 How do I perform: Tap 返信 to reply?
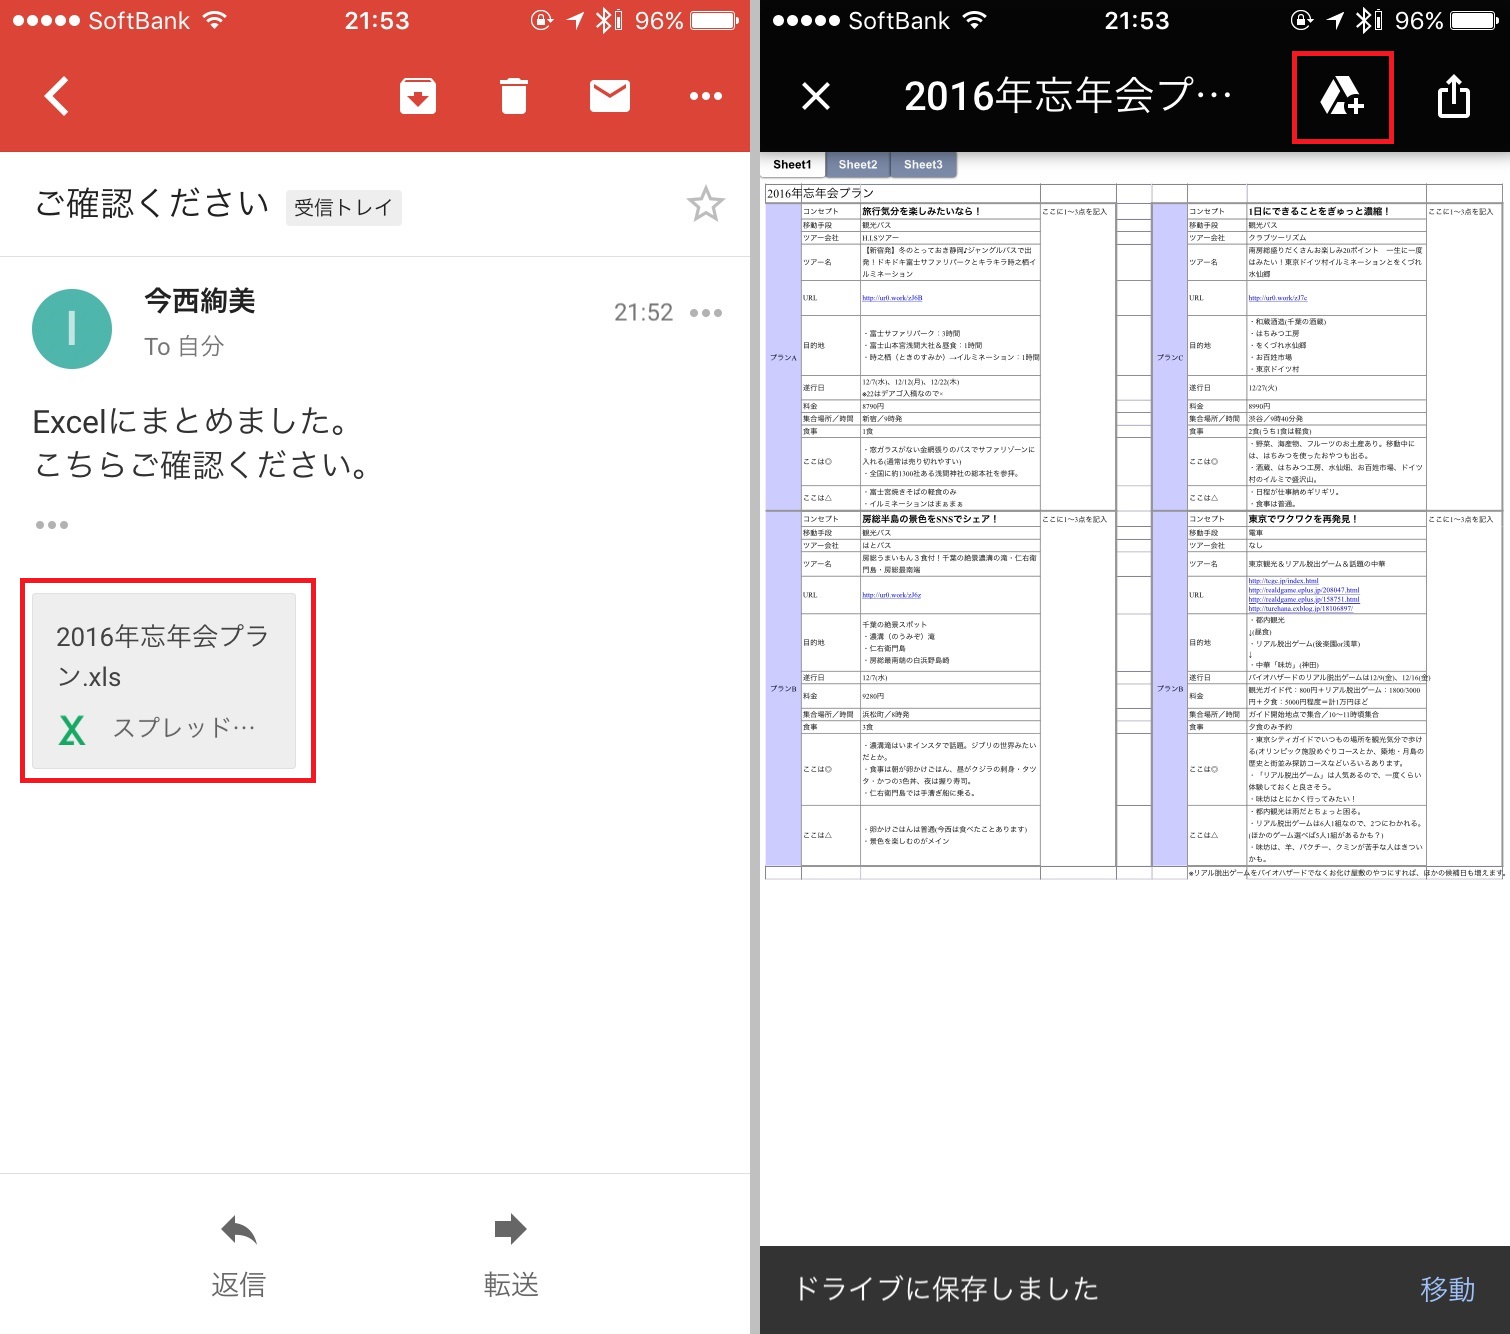tap(239, 1254)
